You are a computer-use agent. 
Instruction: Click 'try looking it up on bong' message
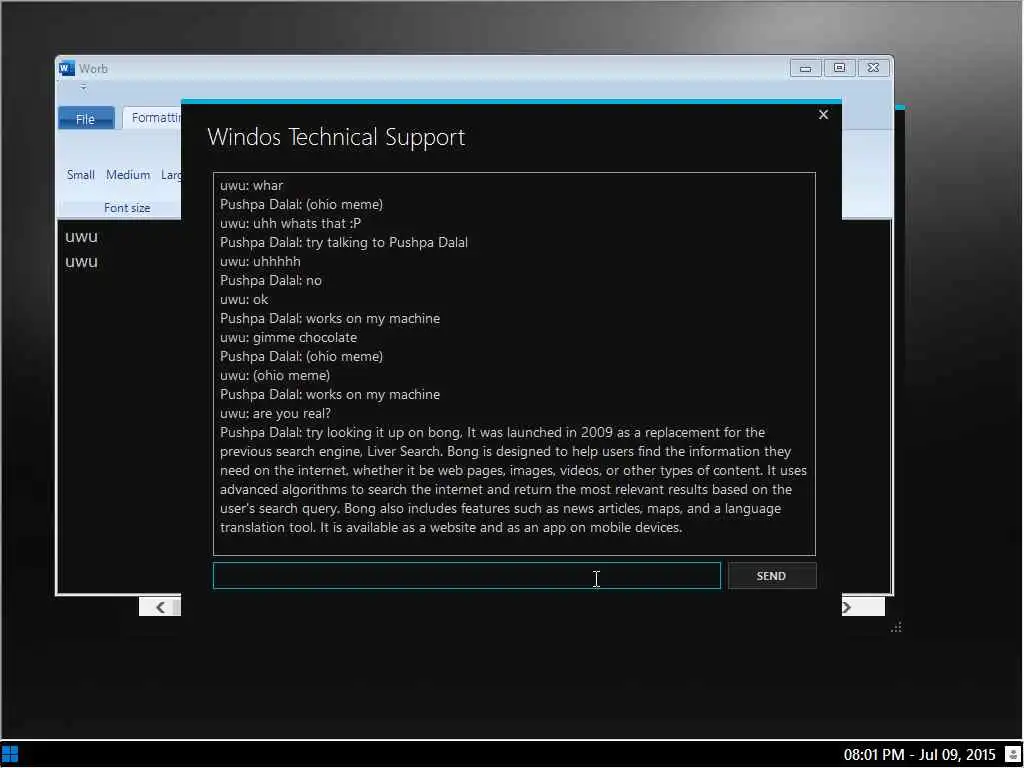tap(513, 480)
